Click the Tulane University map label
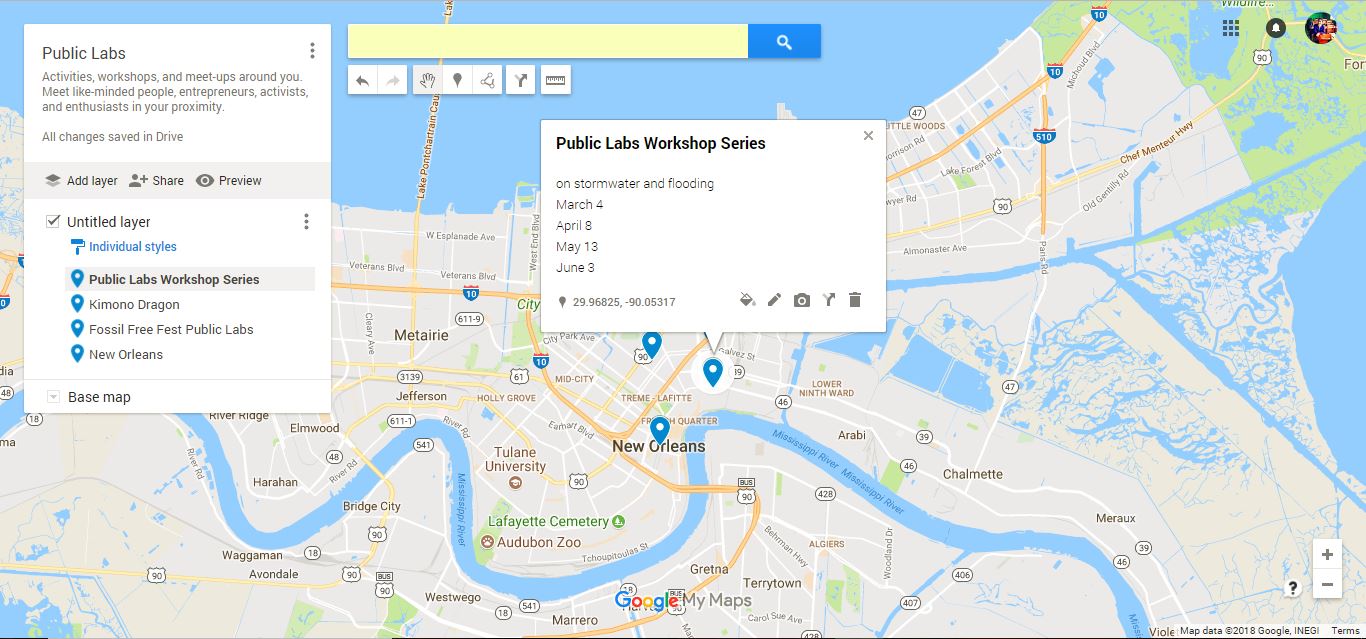This screenshot has height=639, width=1366. pos(516,459)
